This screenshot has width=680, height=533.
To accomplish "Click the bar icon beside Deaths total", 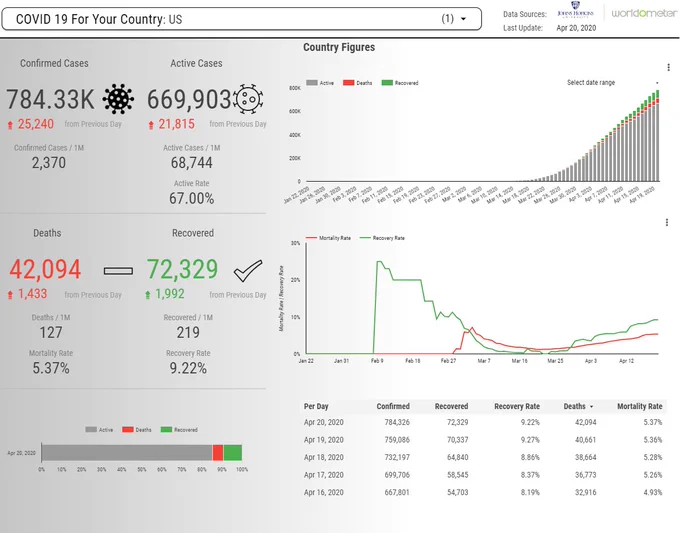I will pos(118,271).
